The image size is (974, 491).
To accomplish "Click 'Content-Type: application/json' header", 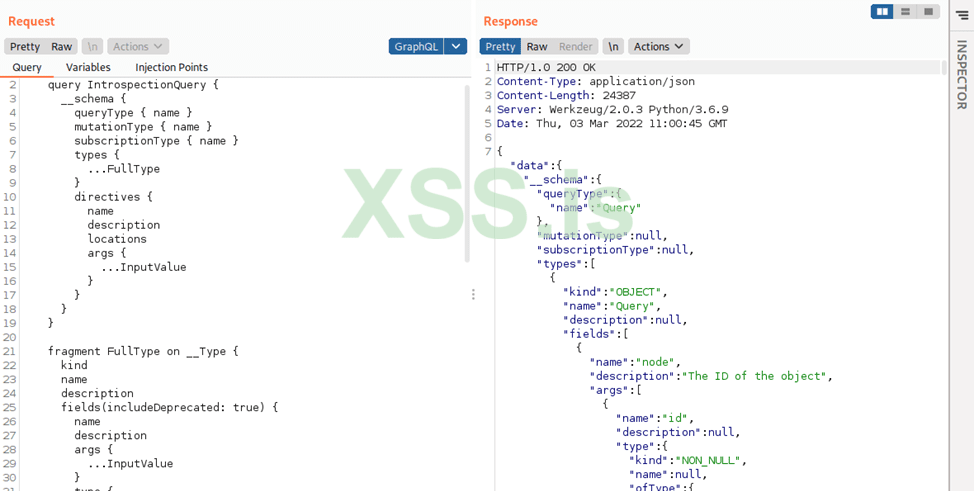I will (x=596, y=81).
